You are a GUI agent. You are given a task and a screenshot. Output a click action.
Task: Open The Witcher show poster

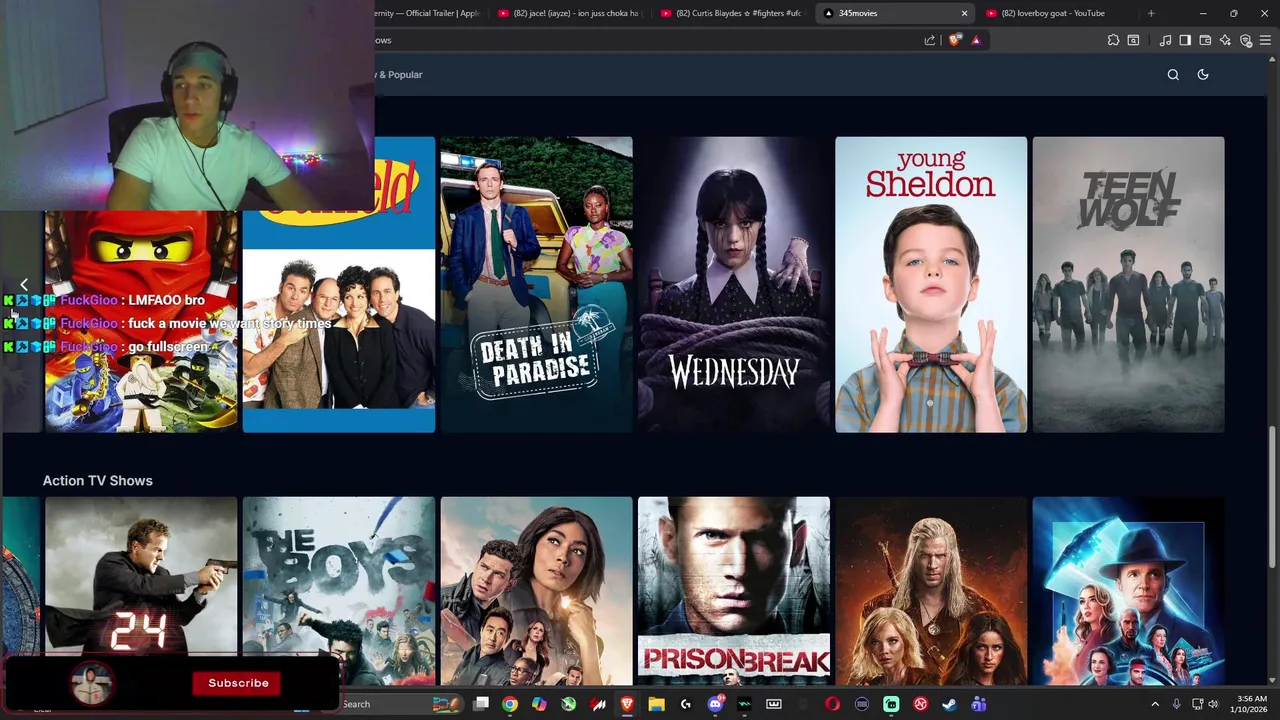[x=931, y=591]
